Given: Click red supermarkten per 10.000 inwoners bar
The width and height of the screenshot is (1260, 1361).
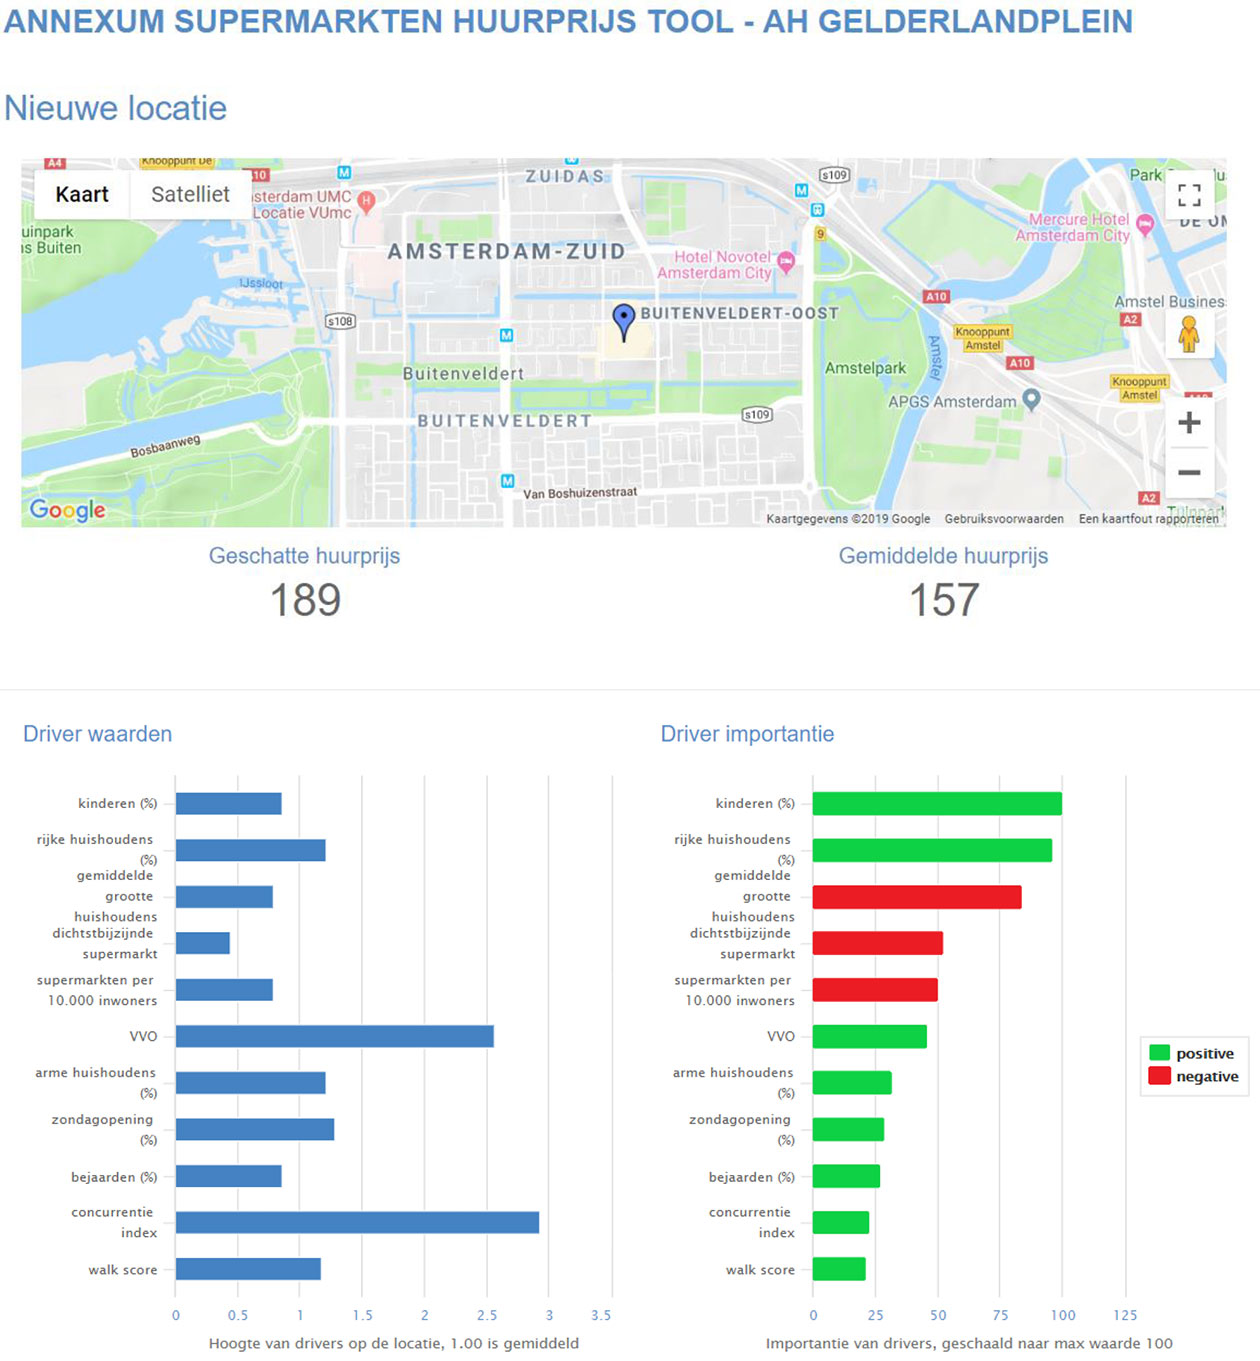Looking at the screenshot, I should (875, 990).
